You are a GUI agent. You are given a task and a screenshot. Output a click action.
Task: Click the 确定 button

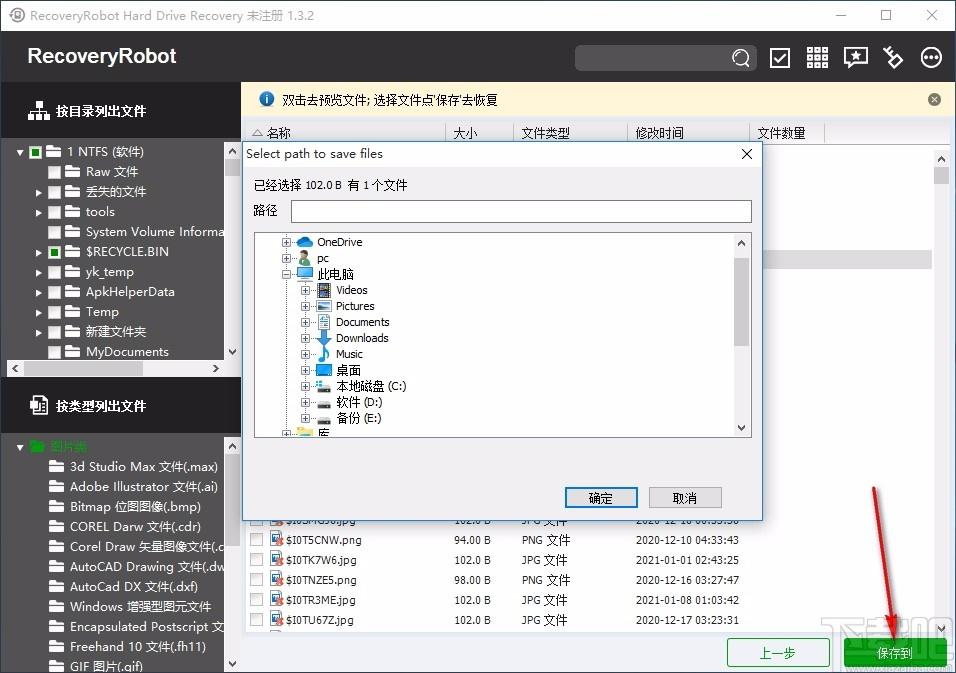(601, 497)
